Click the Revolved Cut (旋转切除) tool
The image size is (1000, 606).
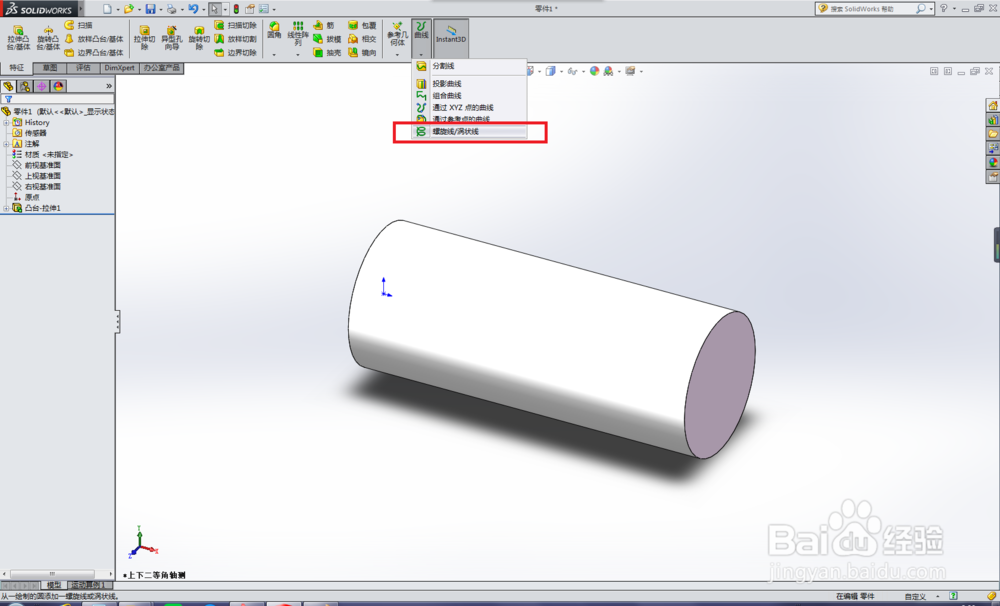coord(199,38)
